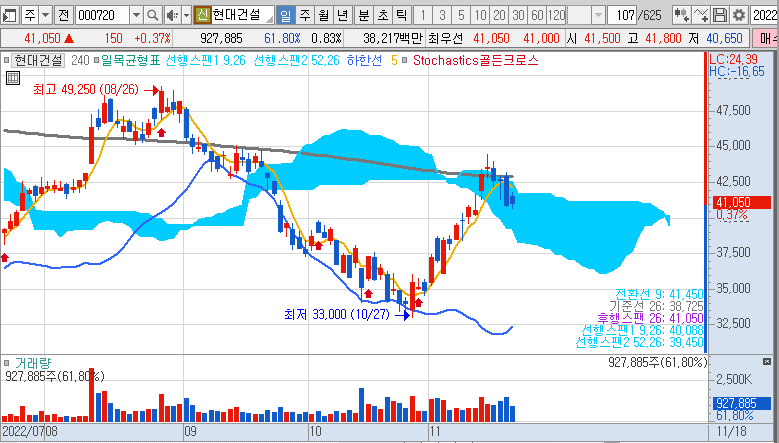Screen dimensions: 779x443
Task: Click the 기준선 26: 38,725 value
Action: (656, 306)
